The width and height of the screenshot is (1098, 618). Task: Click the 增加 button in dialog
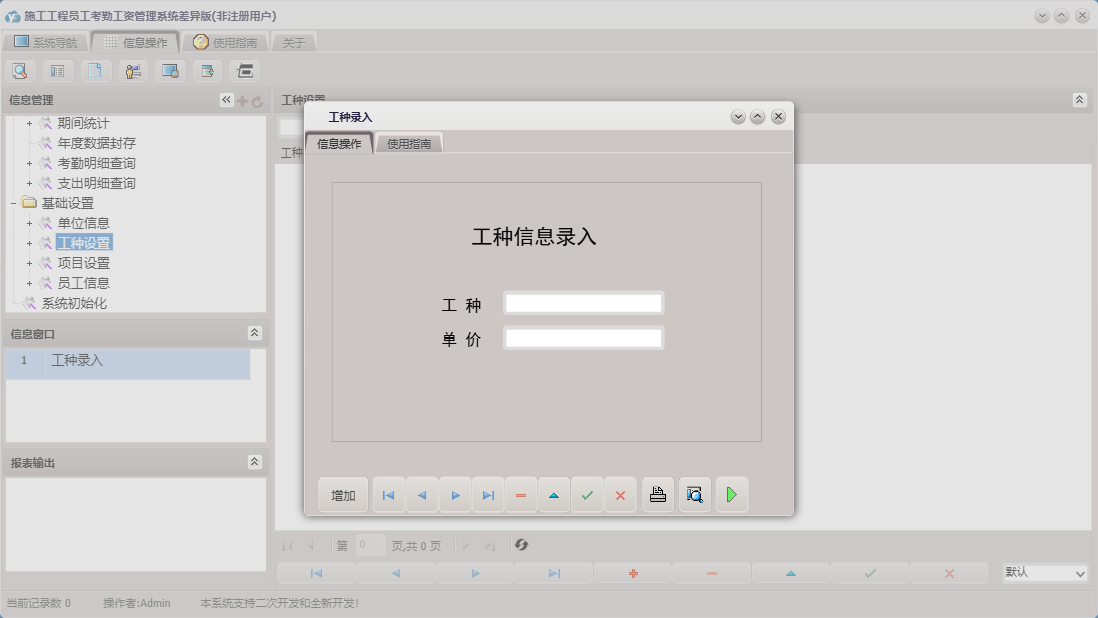click(343, 495)
